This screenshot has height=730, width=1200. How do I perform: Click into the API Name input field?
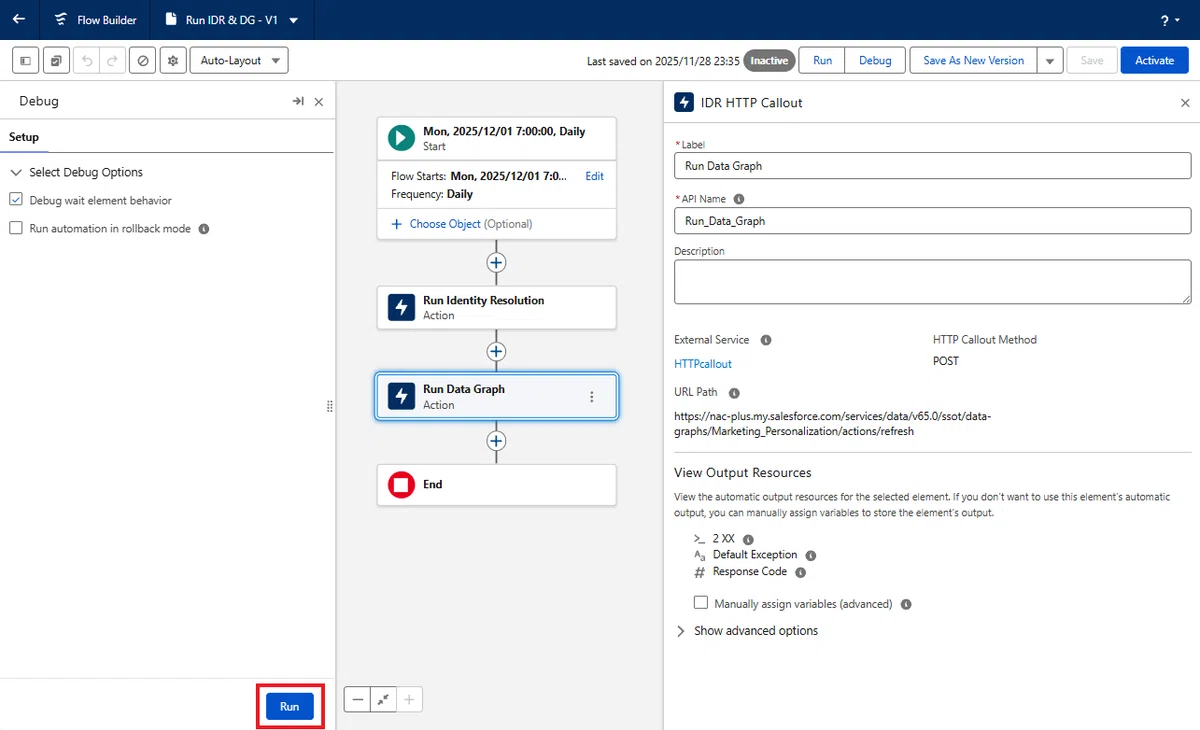(933, 220)
